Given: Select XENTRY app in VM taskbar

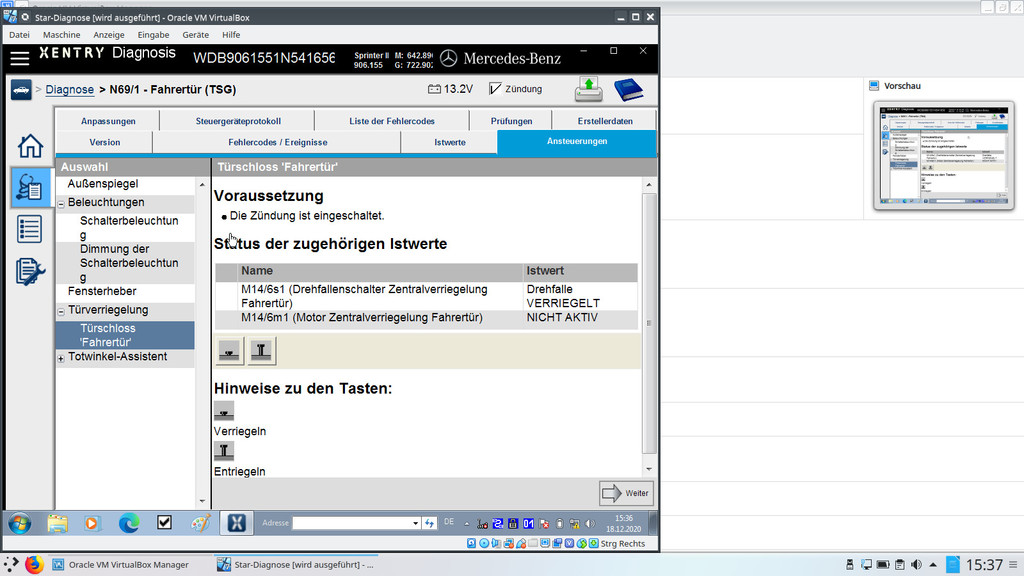Looking at the screenshot, I should point(236,523).
